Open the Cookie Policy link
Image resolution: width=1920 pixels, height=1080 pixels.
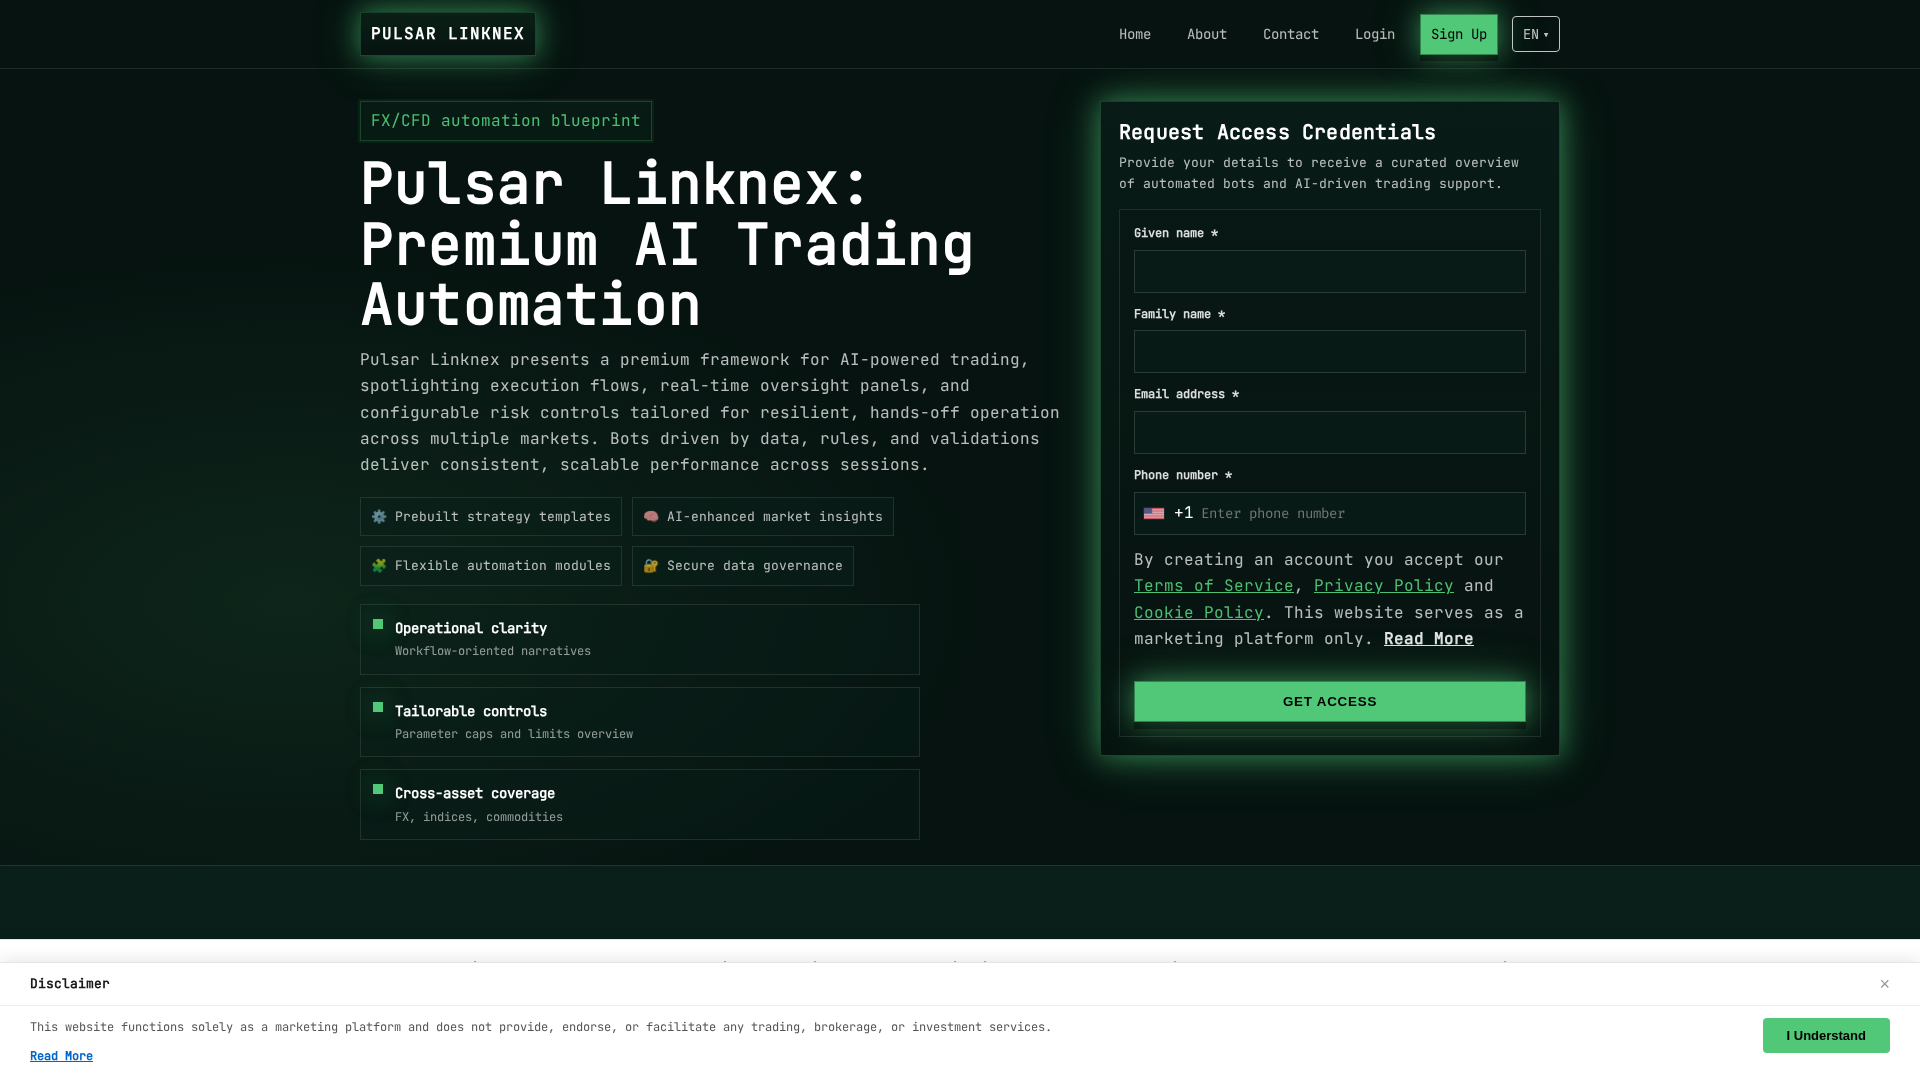point(1198,613)
